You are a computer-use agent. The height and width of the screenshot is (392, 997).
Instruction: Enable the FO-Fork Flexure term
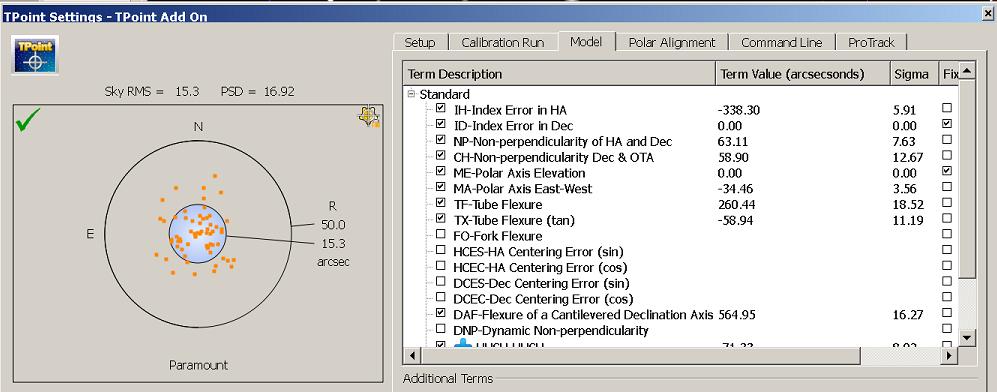click(x=441, y=234)
